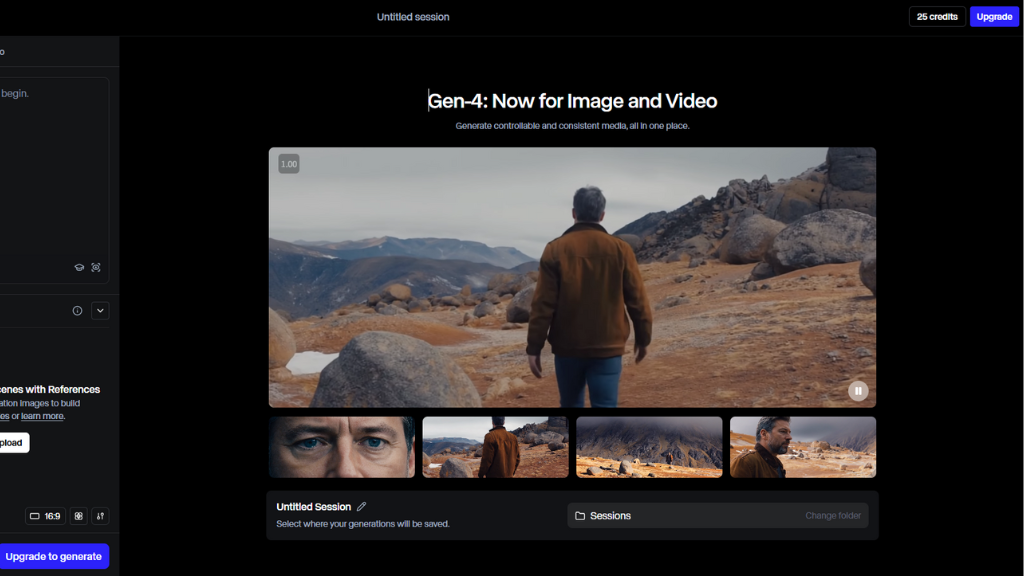Open the settings sliders icon
Viewport: 1024px width, 576px height.
100,516
